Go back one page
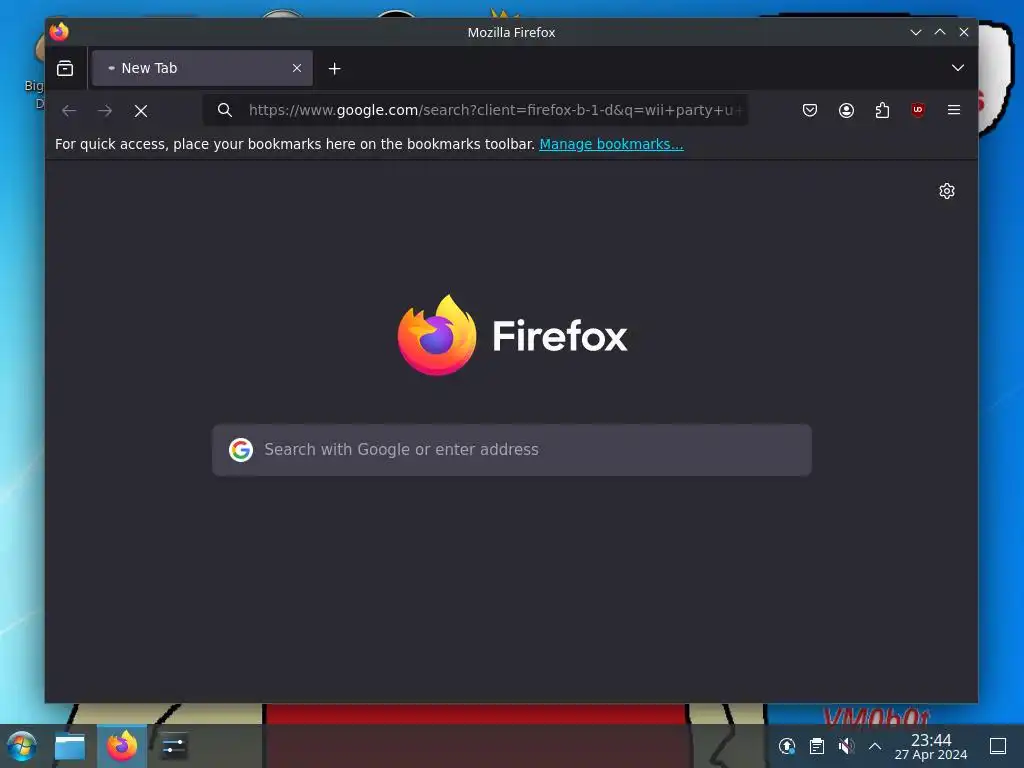This screenshot has width=1024, height=768. pos(69,110)
